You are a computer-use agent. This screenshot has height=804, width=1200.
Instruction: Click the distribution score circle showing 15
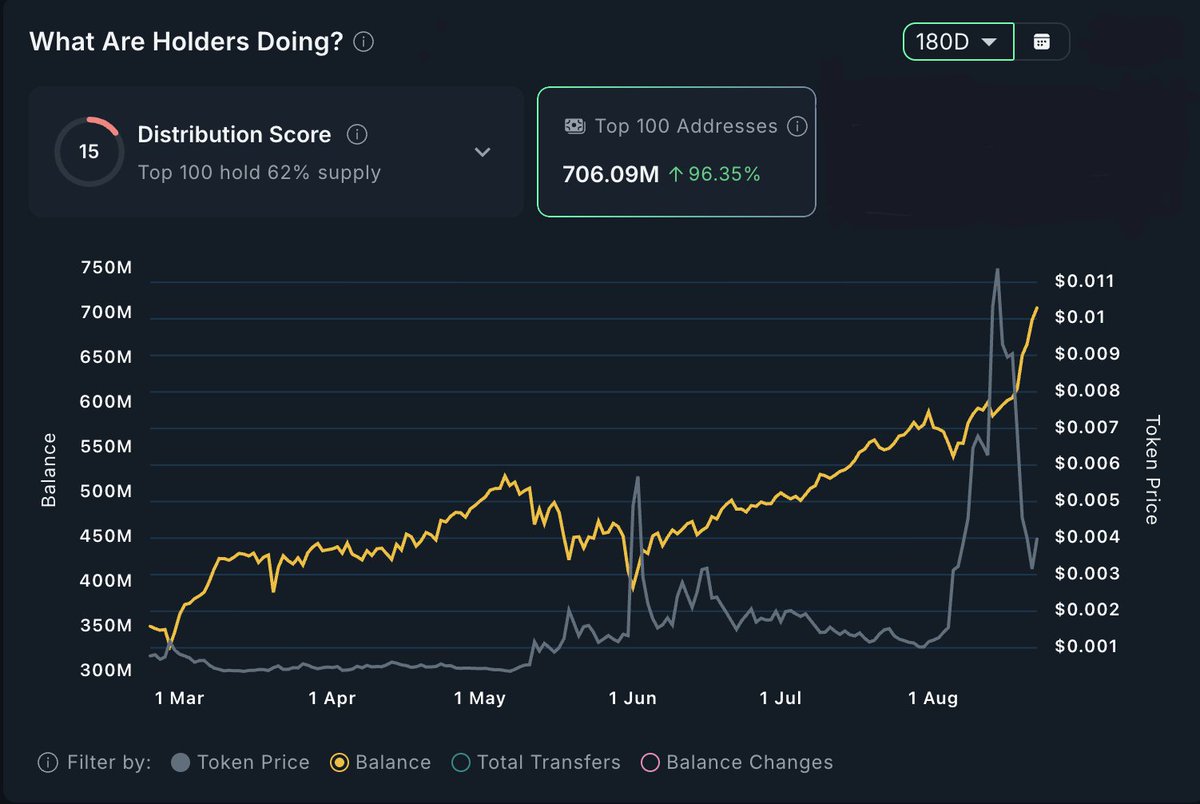89,152
